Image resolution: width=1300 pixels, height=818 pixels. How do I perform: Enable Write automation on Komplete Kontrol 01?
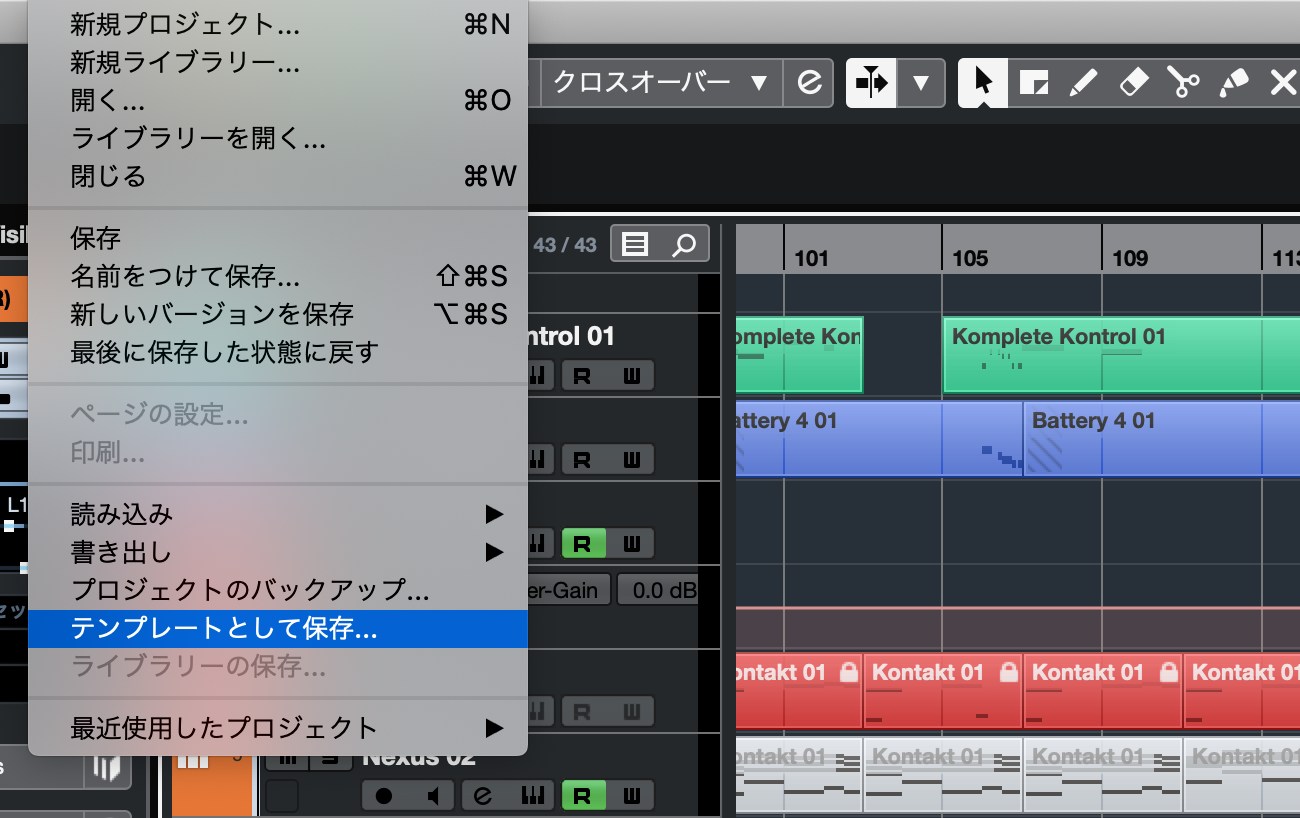point(632,376)
